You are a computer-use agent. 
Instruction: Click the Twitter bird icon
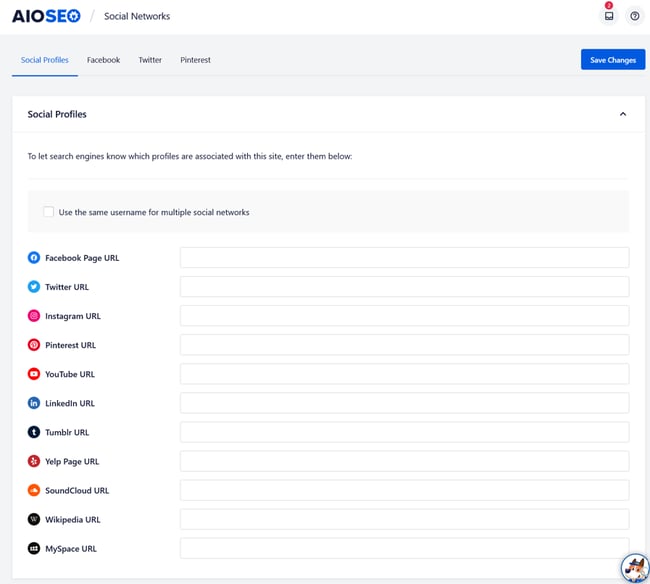[x=34, y=287]
